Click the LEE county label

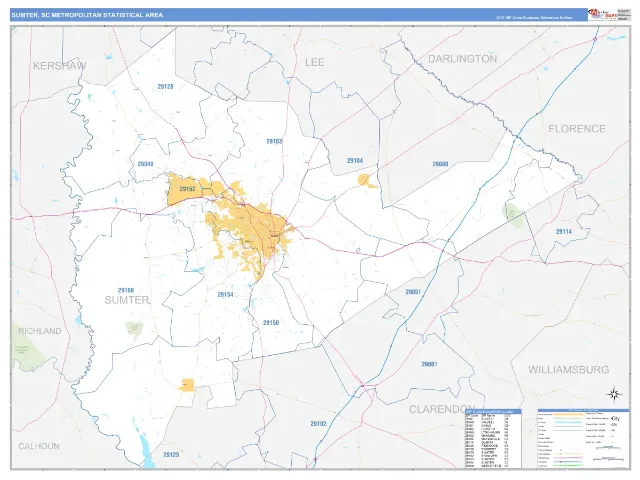[x=315, y=62]
